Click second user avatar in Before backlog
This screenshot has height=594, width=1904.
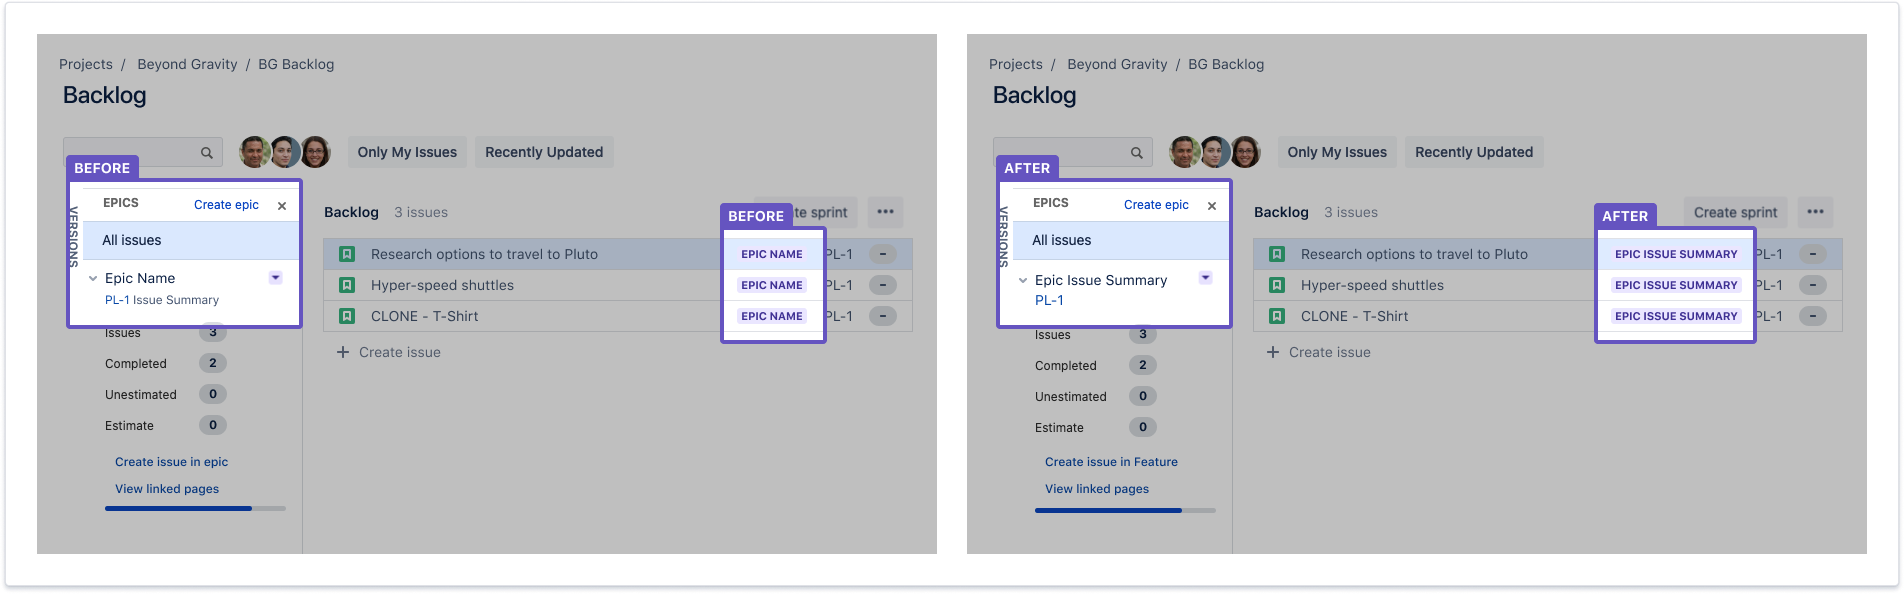285,152
